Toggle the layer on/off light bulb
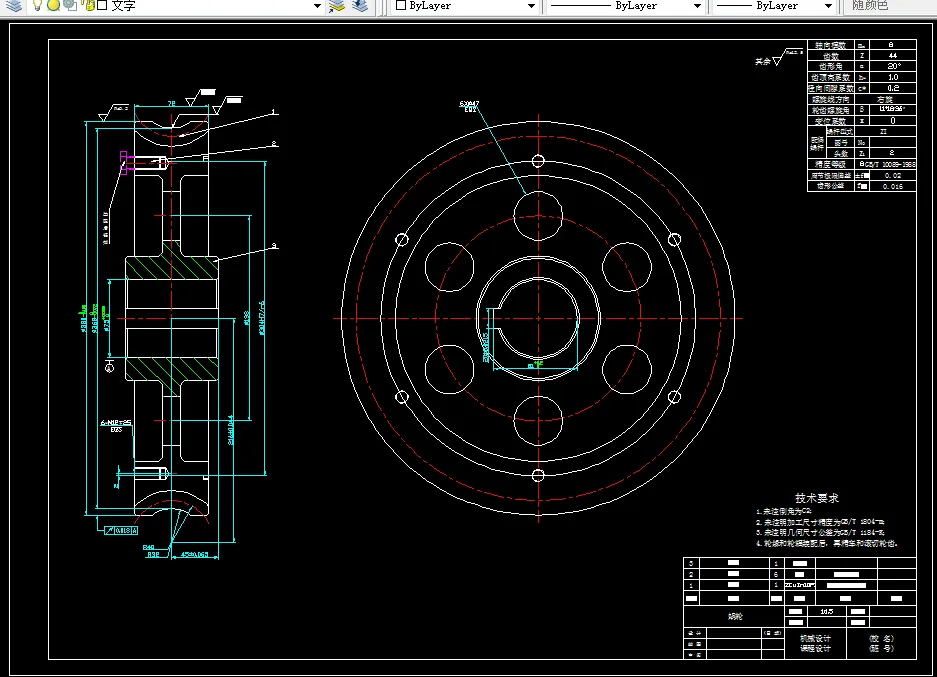Image resolution: width=937 pixels, height=677 pixels. tap(37, 5)
